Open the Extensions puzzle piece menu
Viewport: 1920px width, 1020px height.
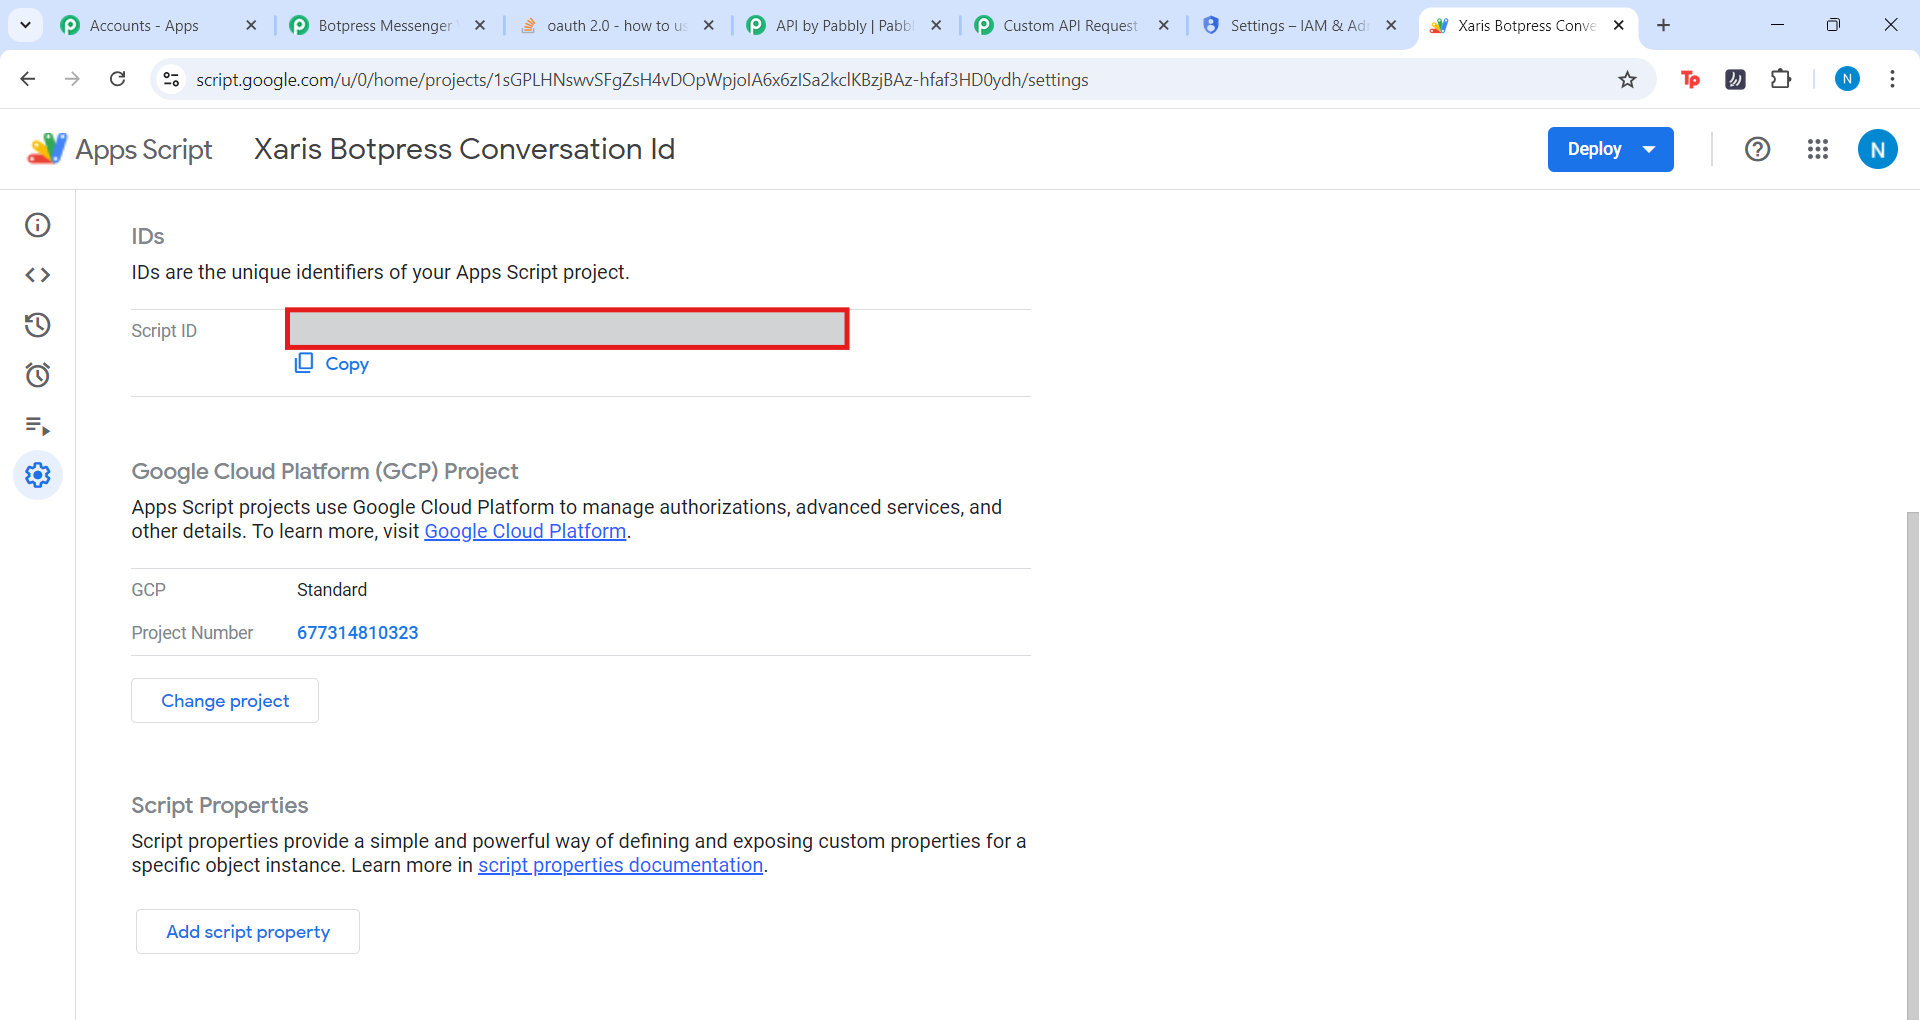(x=1781, y=79)
